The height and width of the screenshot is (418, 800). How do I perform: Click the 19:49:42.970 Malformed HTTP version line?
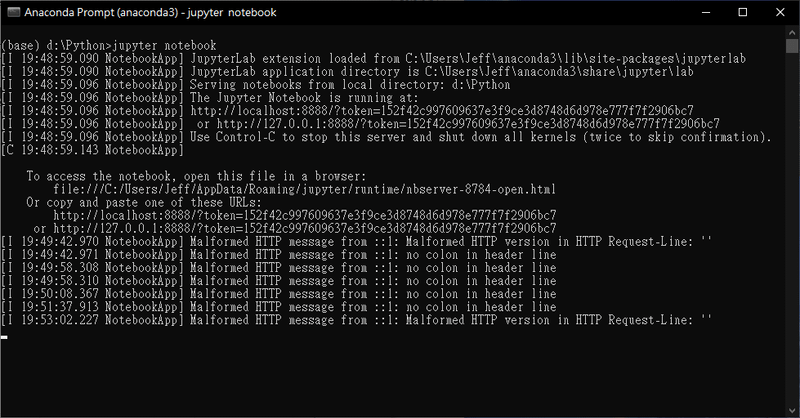click(356, 241)
